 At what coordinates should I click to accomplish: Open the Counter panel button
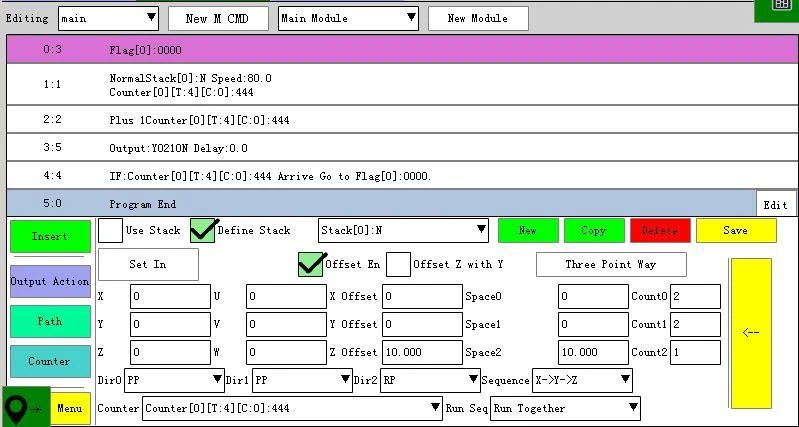(50, 361)
